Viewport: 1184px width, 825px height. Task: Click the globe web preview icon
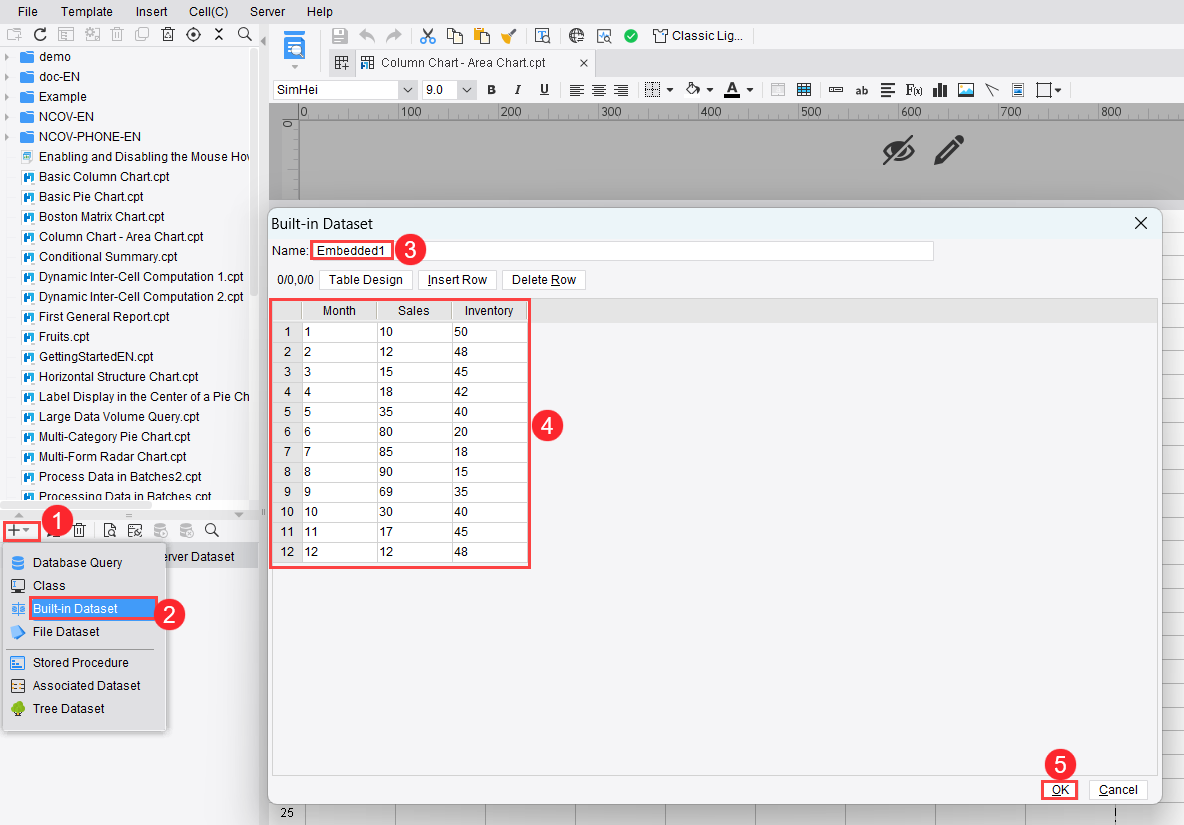pos(576,35)
